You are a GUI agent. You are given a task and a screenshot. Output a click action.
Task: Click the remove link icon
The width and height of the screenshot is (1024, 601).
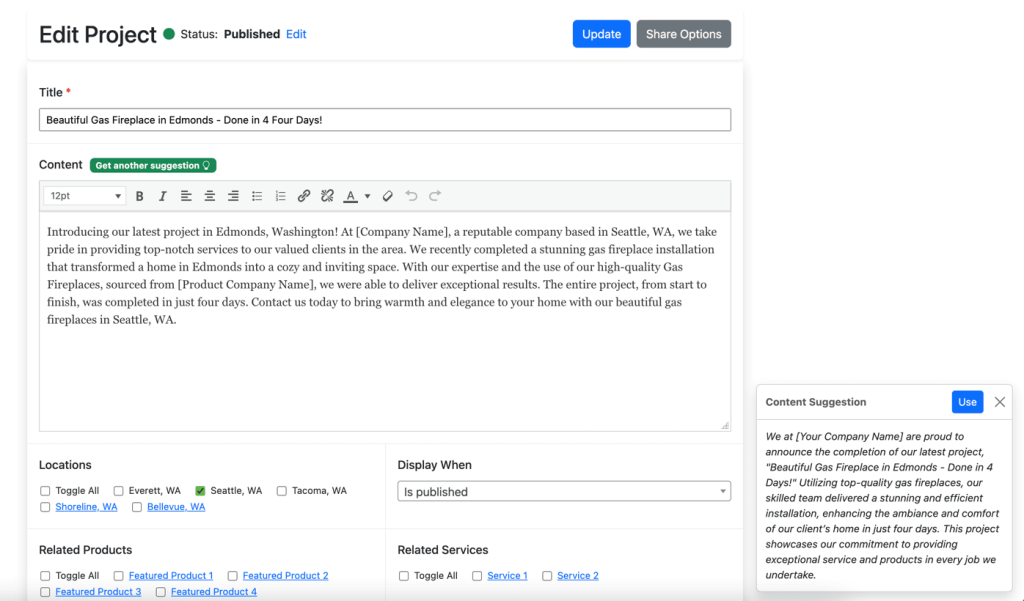(327, 196)
